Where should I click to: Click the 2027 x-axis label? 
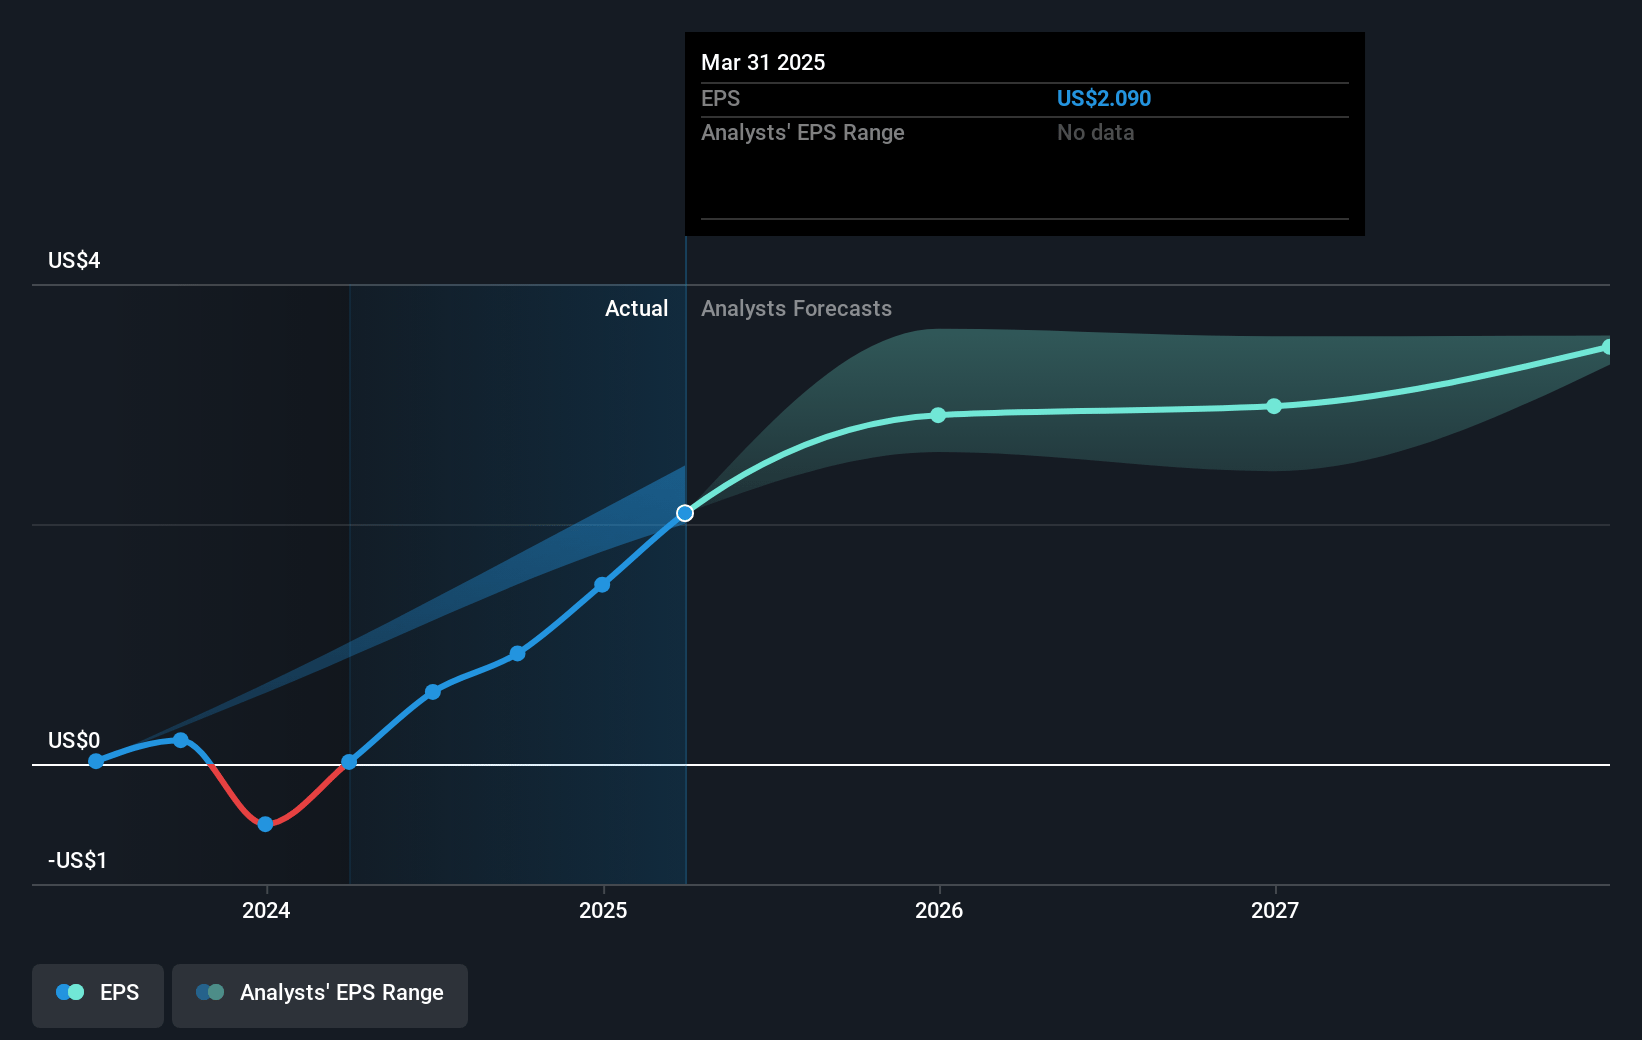(1275, 910)
